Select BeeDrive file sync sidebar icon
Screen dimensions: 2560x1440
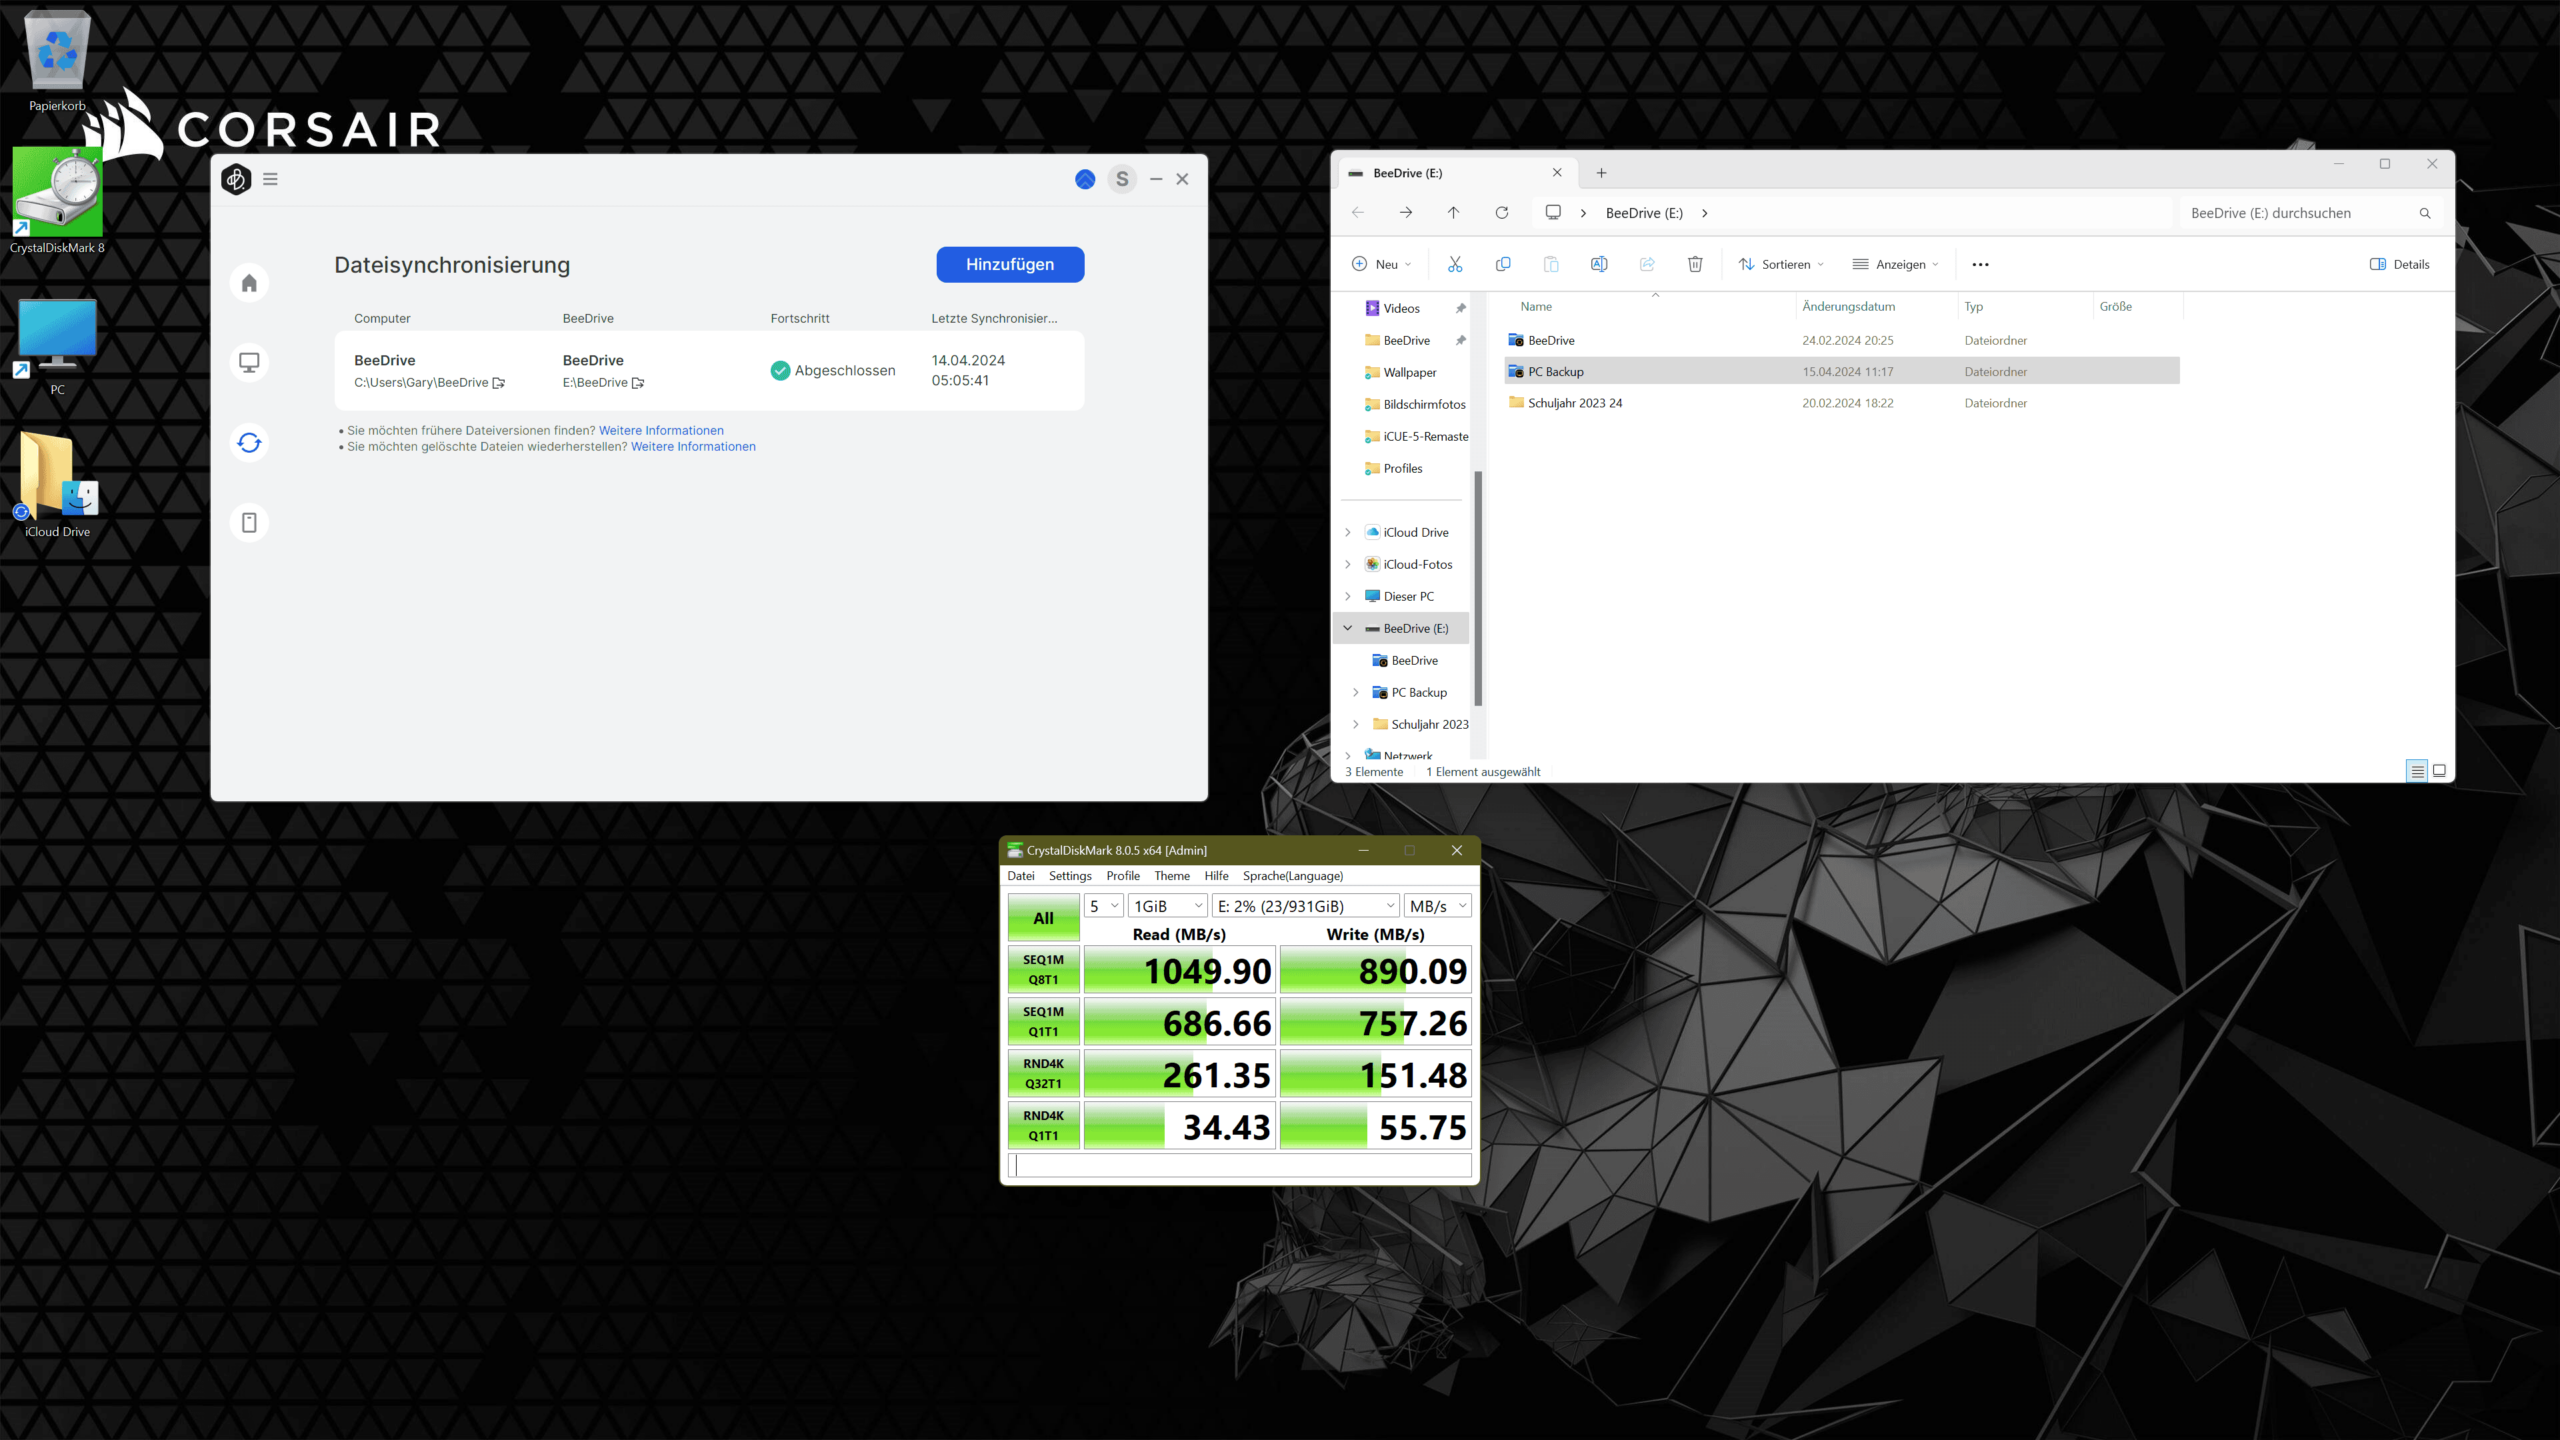[249, 443]
